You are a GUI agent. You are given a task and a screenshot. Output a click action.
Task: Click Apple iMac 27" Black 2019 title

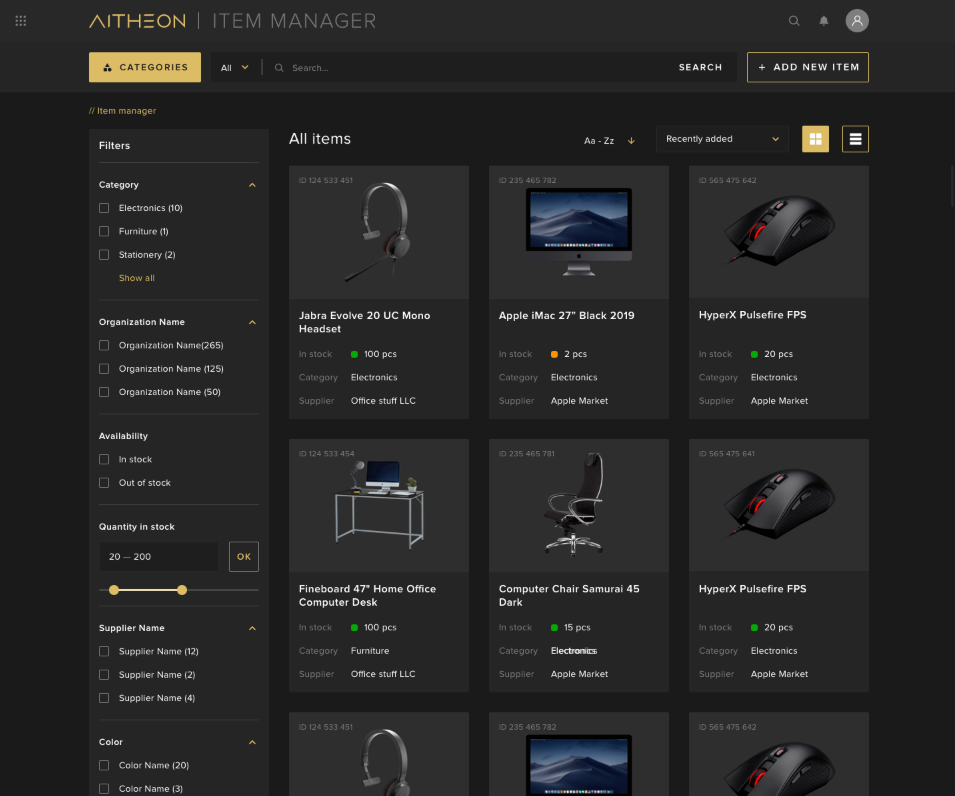[x=566, y=315]
